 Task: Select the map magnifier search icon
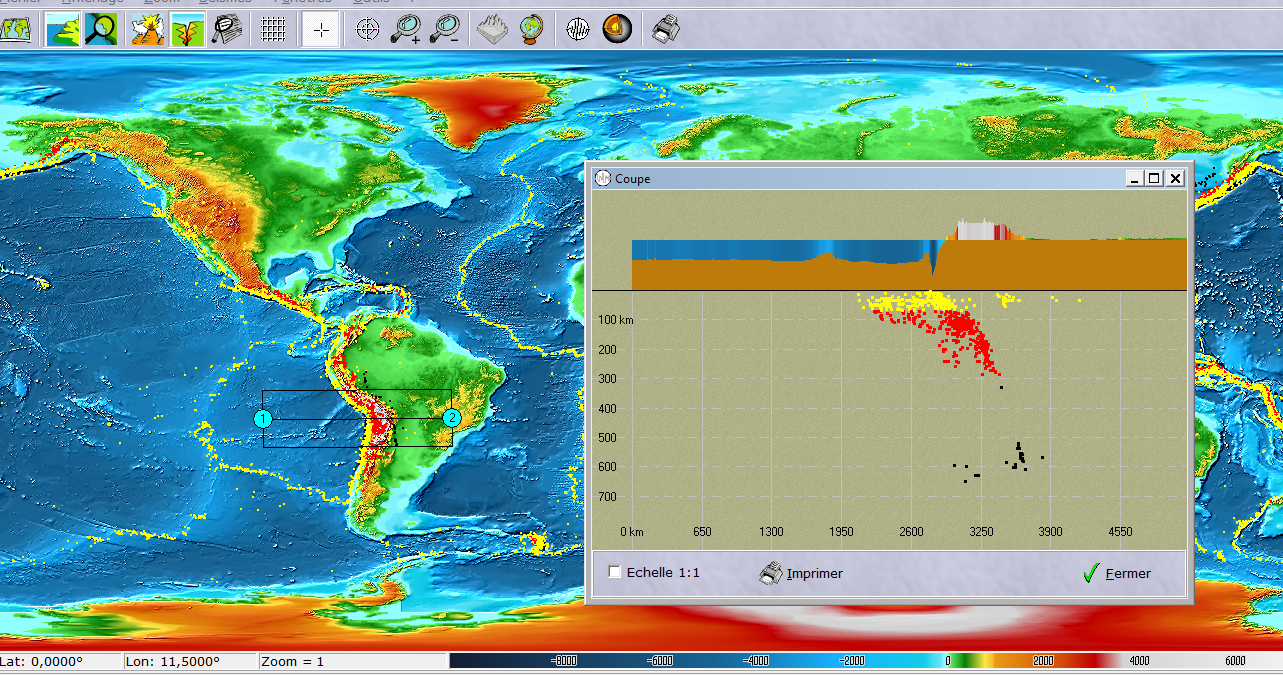click(x=100, y=30)
